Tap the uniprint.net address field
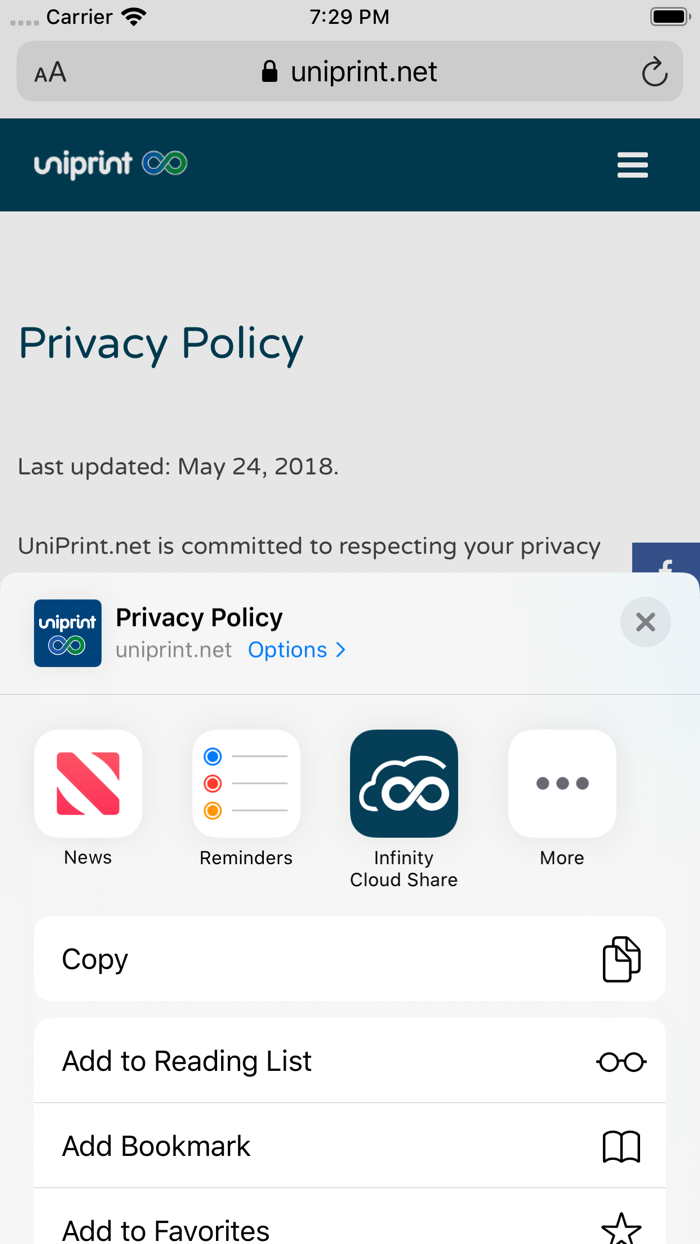 coord(363,71)
